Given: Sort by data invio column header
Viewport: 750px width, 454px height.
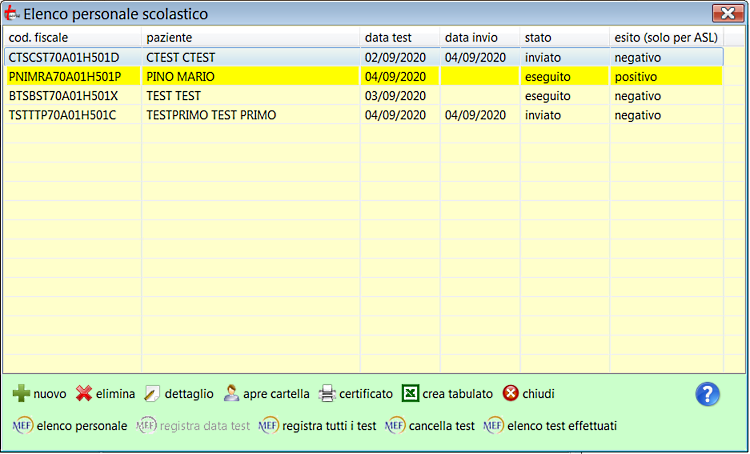Looking at the screenshot, I should point(480,37).
